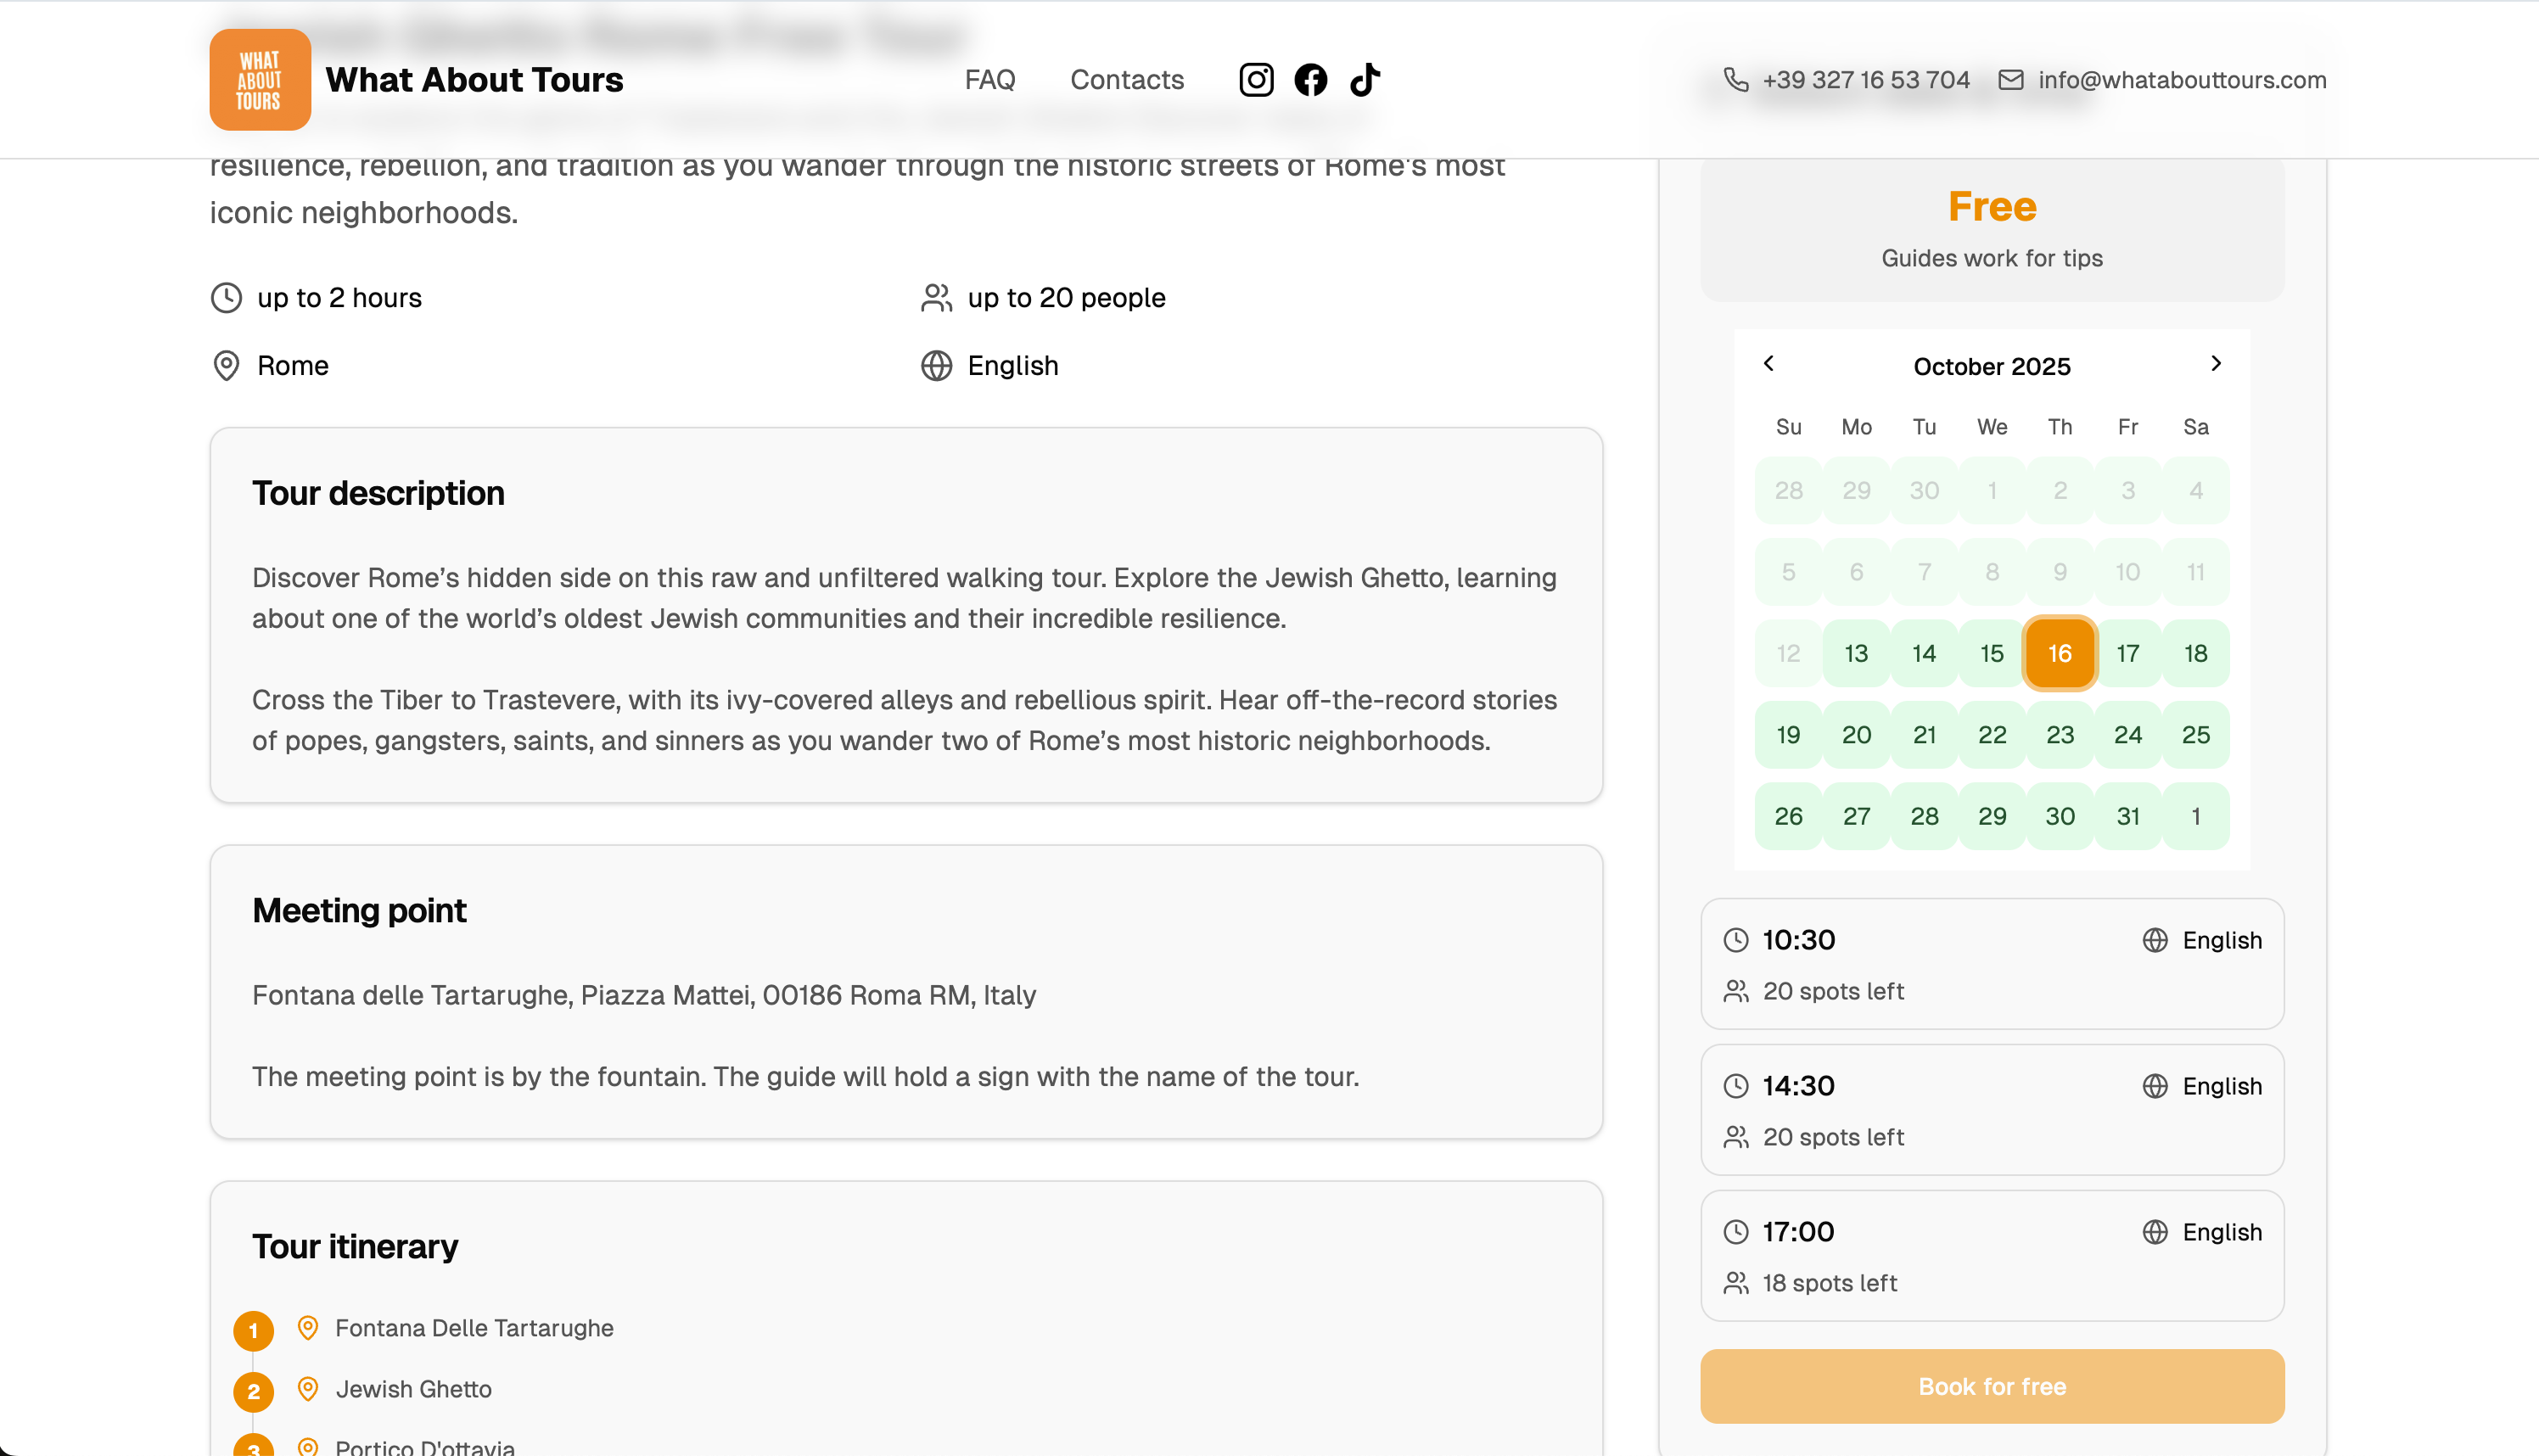Click the email envelope icon
The image size is (2539, 1456).
click(2010, 80)
